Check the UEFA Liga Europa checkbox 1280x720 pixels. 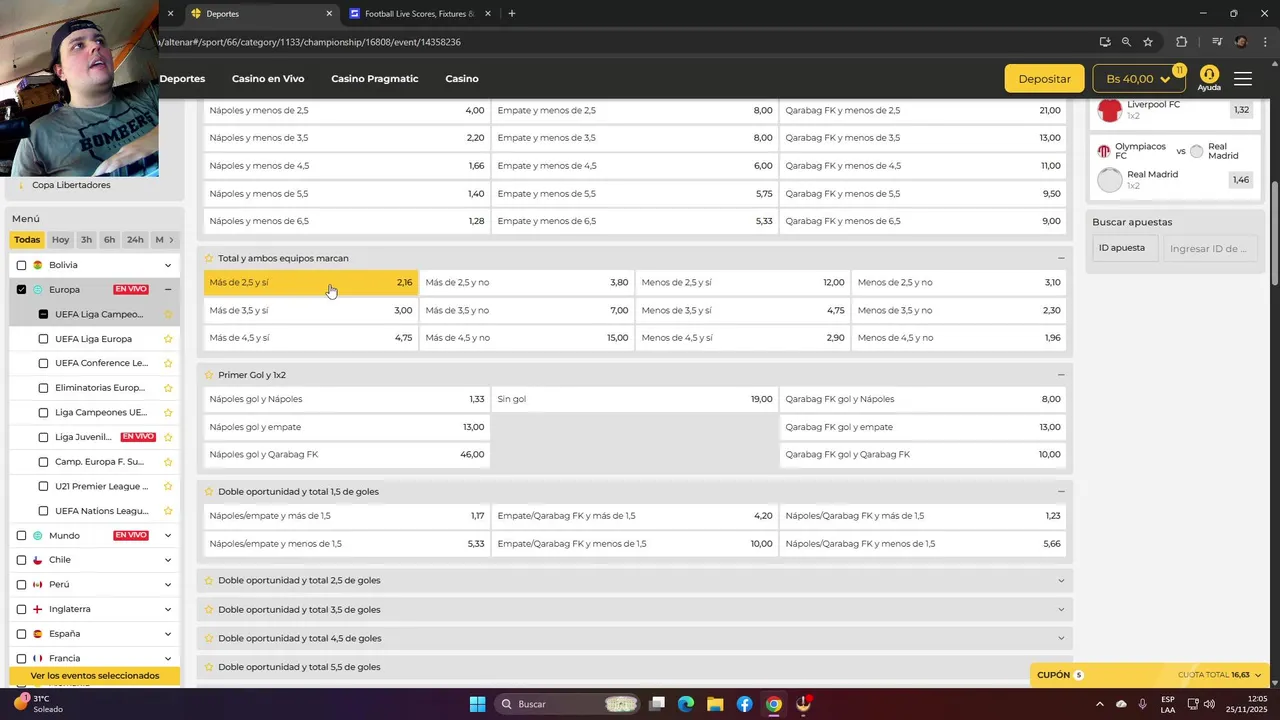(x=43, y=339)
